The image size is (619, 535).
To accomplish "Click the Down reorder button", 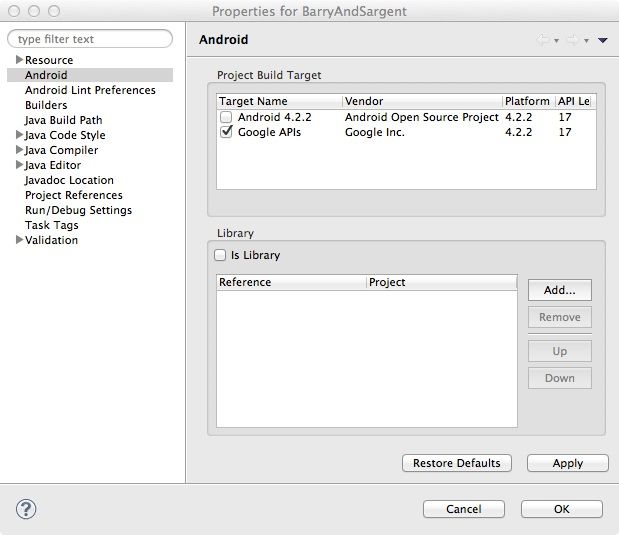I will click(560, 378).
